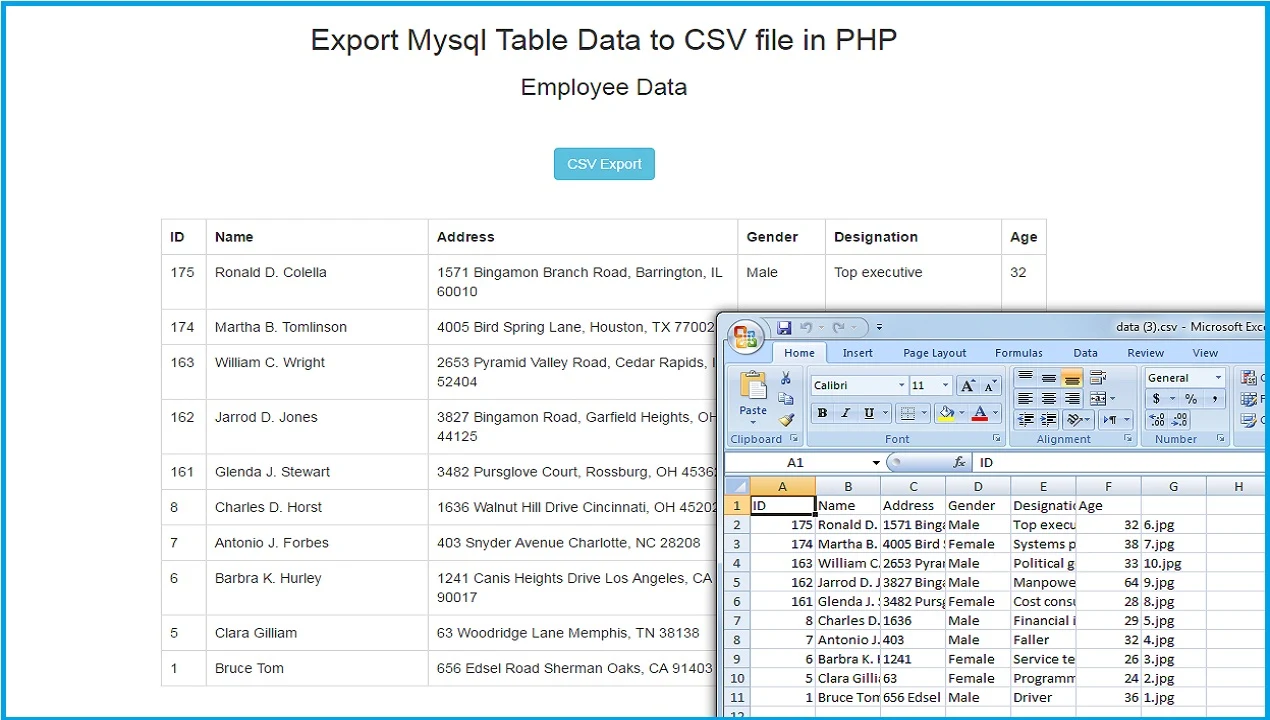Toggle Bold formatting in Font group
Screen dimensions: 1270x720
click(822, 413)
